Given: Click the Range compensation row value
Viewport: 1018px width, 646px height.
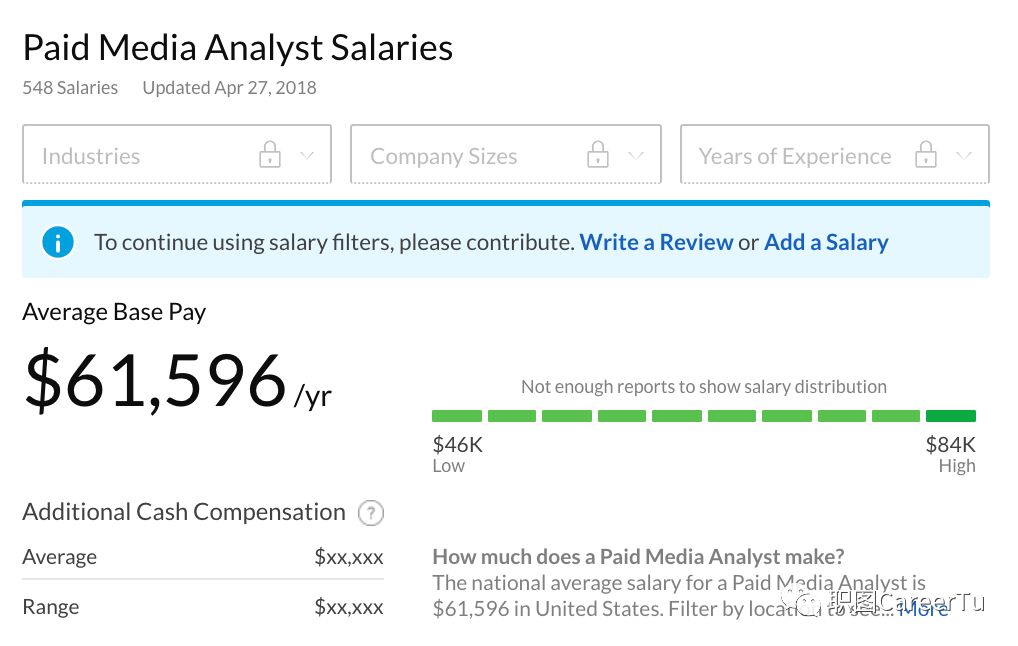Looking at the screenshot, I should pyautogui.click(x=348, y=607).
